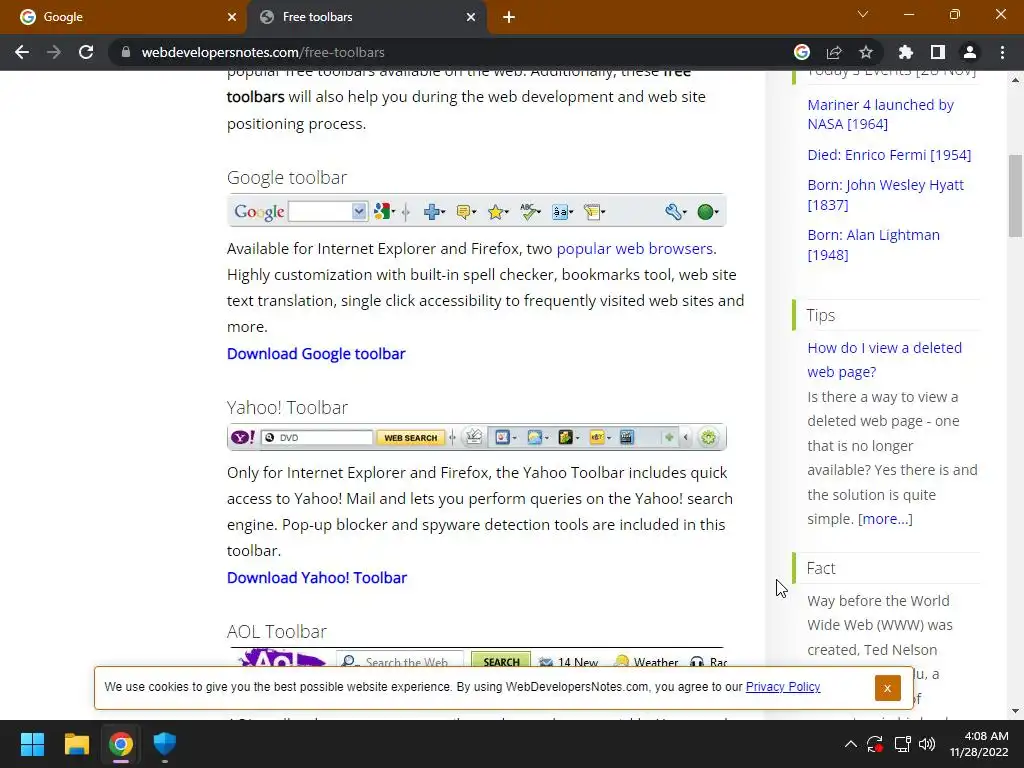Open Mariner 4 launched by NASA link

coord(880,114)
